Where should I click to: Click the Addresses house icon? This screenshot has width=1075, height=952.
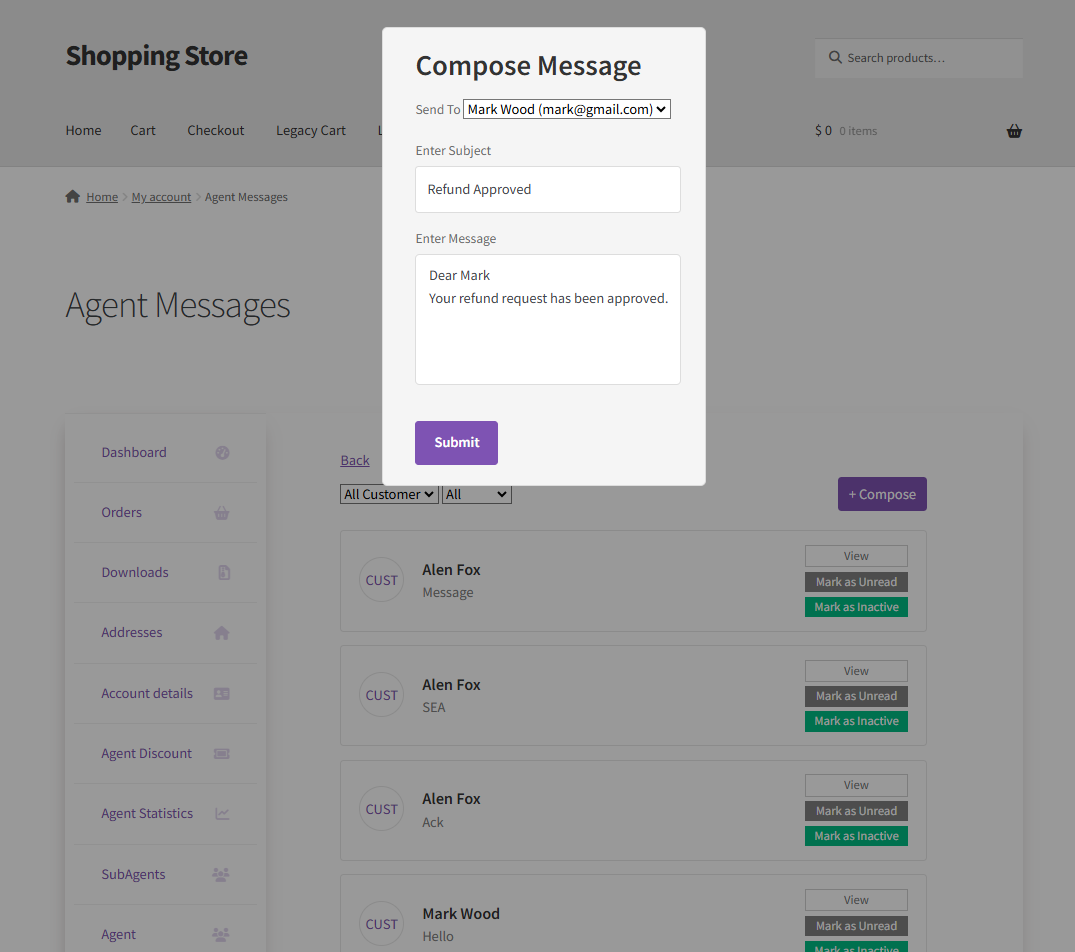click(221, 633)
